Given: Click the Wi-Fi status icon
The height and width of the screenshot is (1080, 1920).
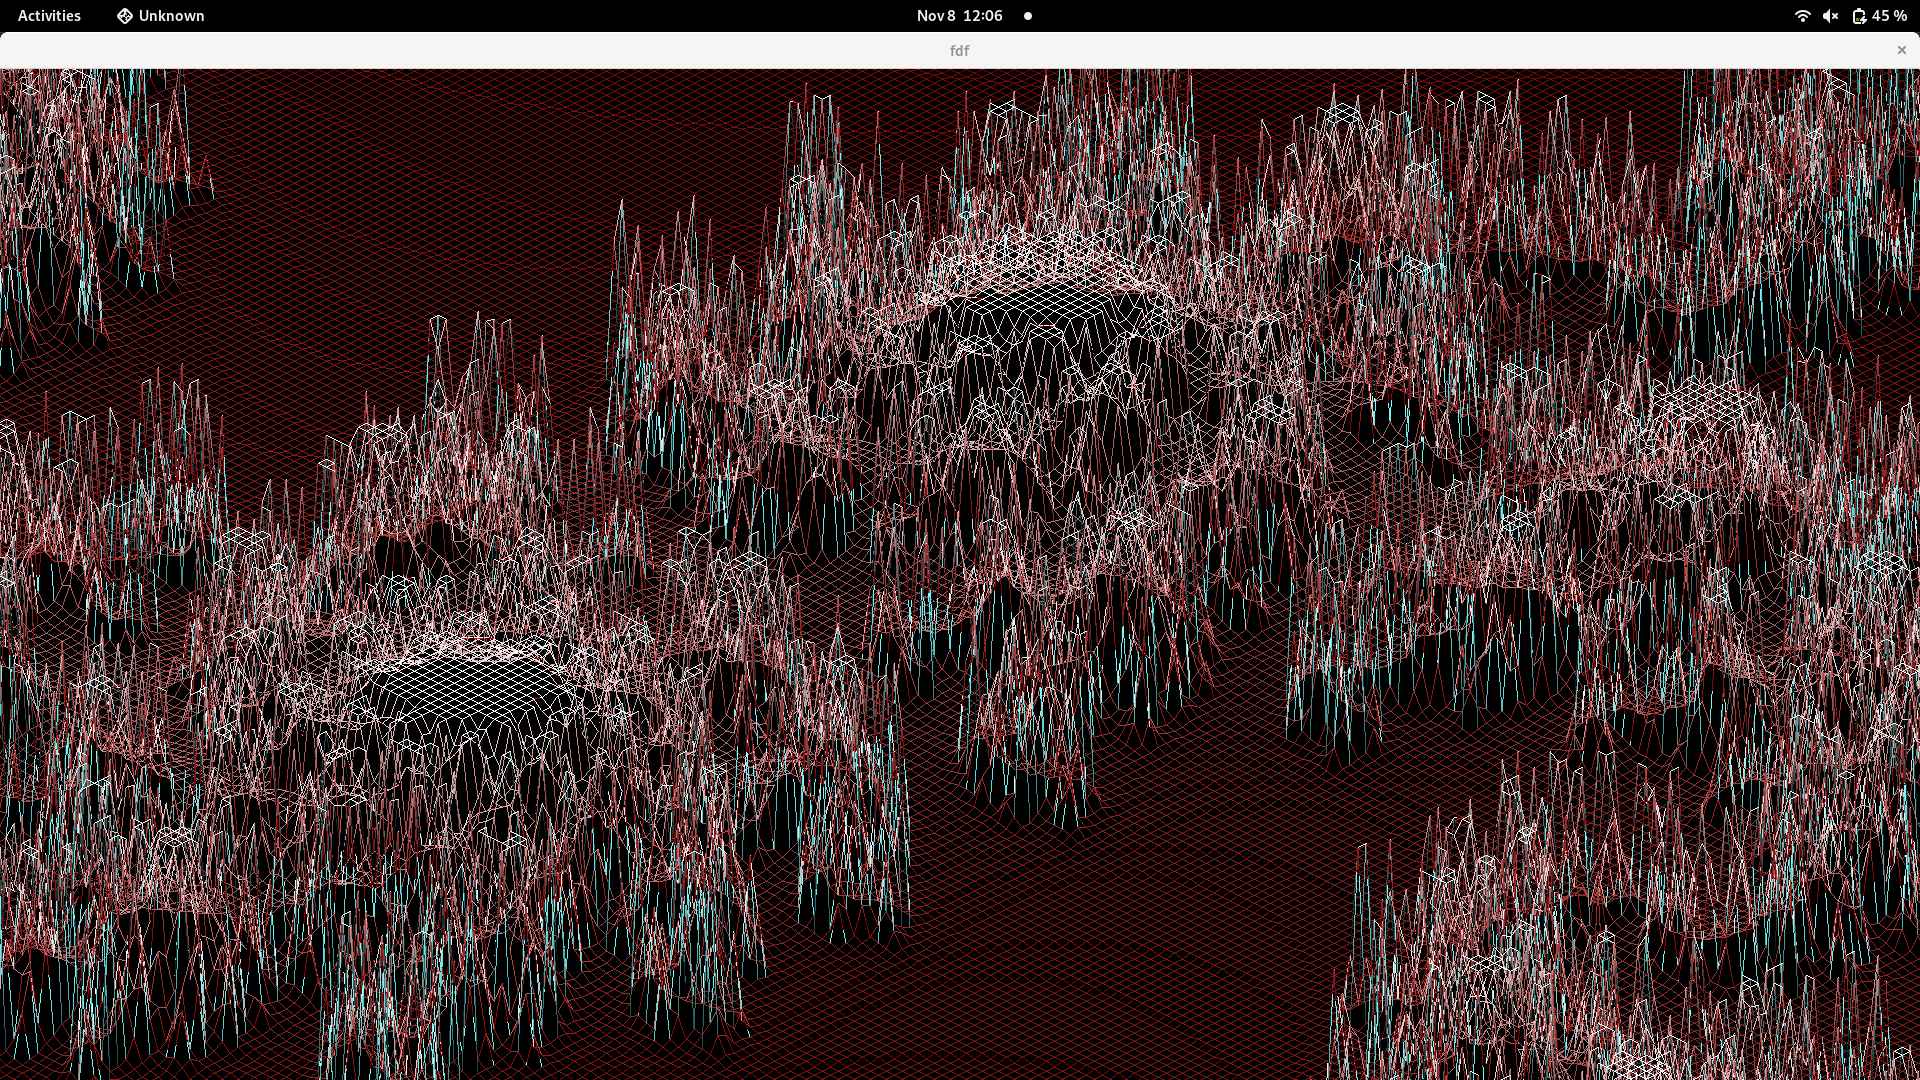Looking at the screenshot, I should tap(1802, 16).
